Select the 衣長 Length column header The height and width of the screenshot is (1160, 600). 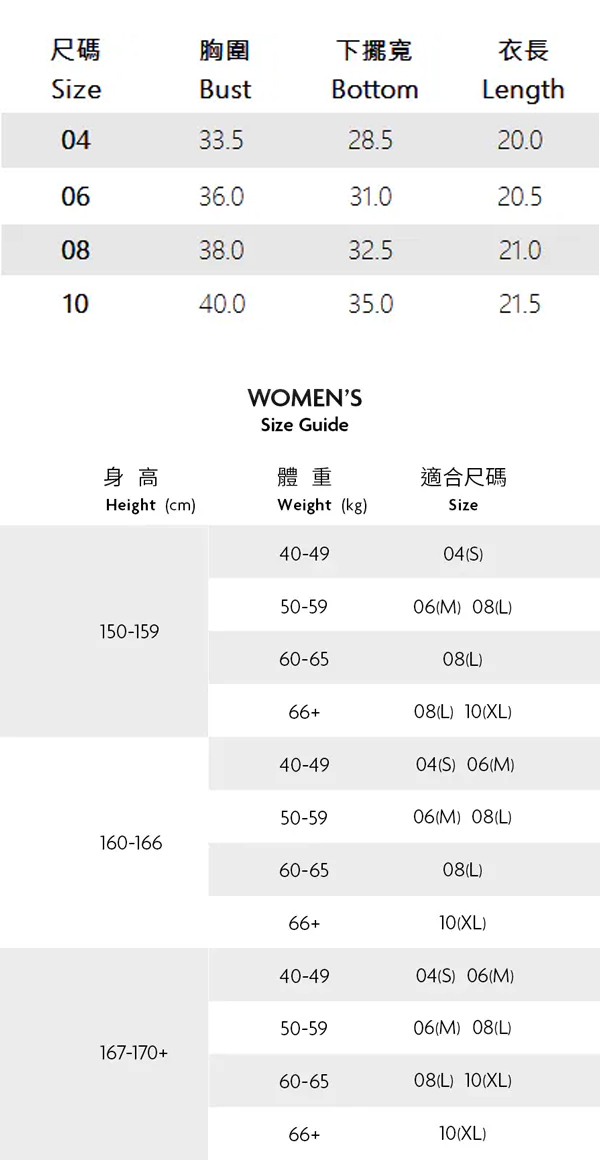522,70
